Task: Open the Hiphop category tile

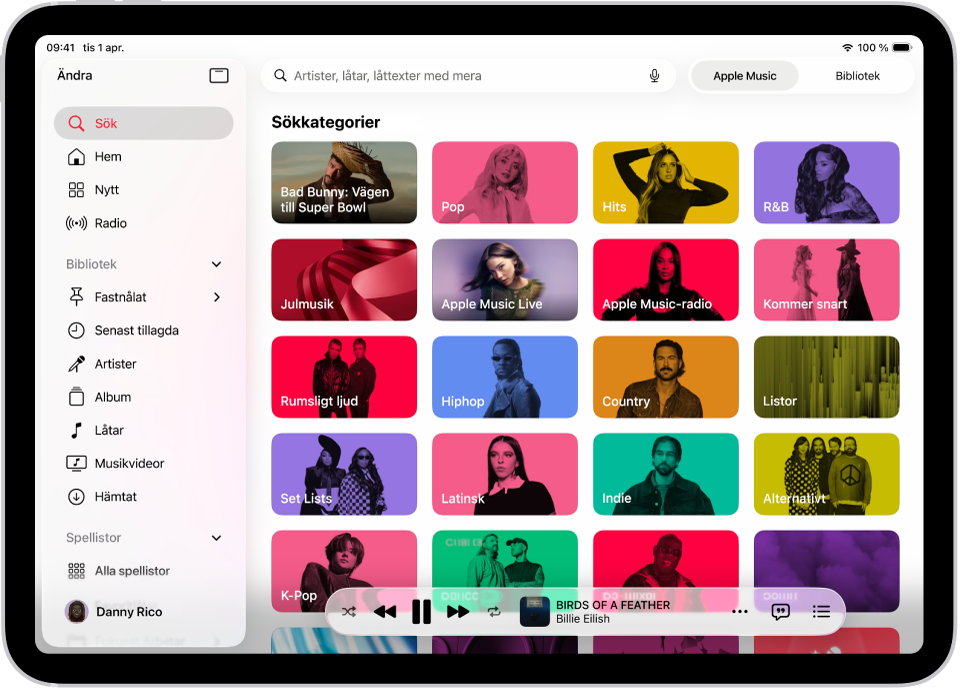Action: [x=505, y=377]
